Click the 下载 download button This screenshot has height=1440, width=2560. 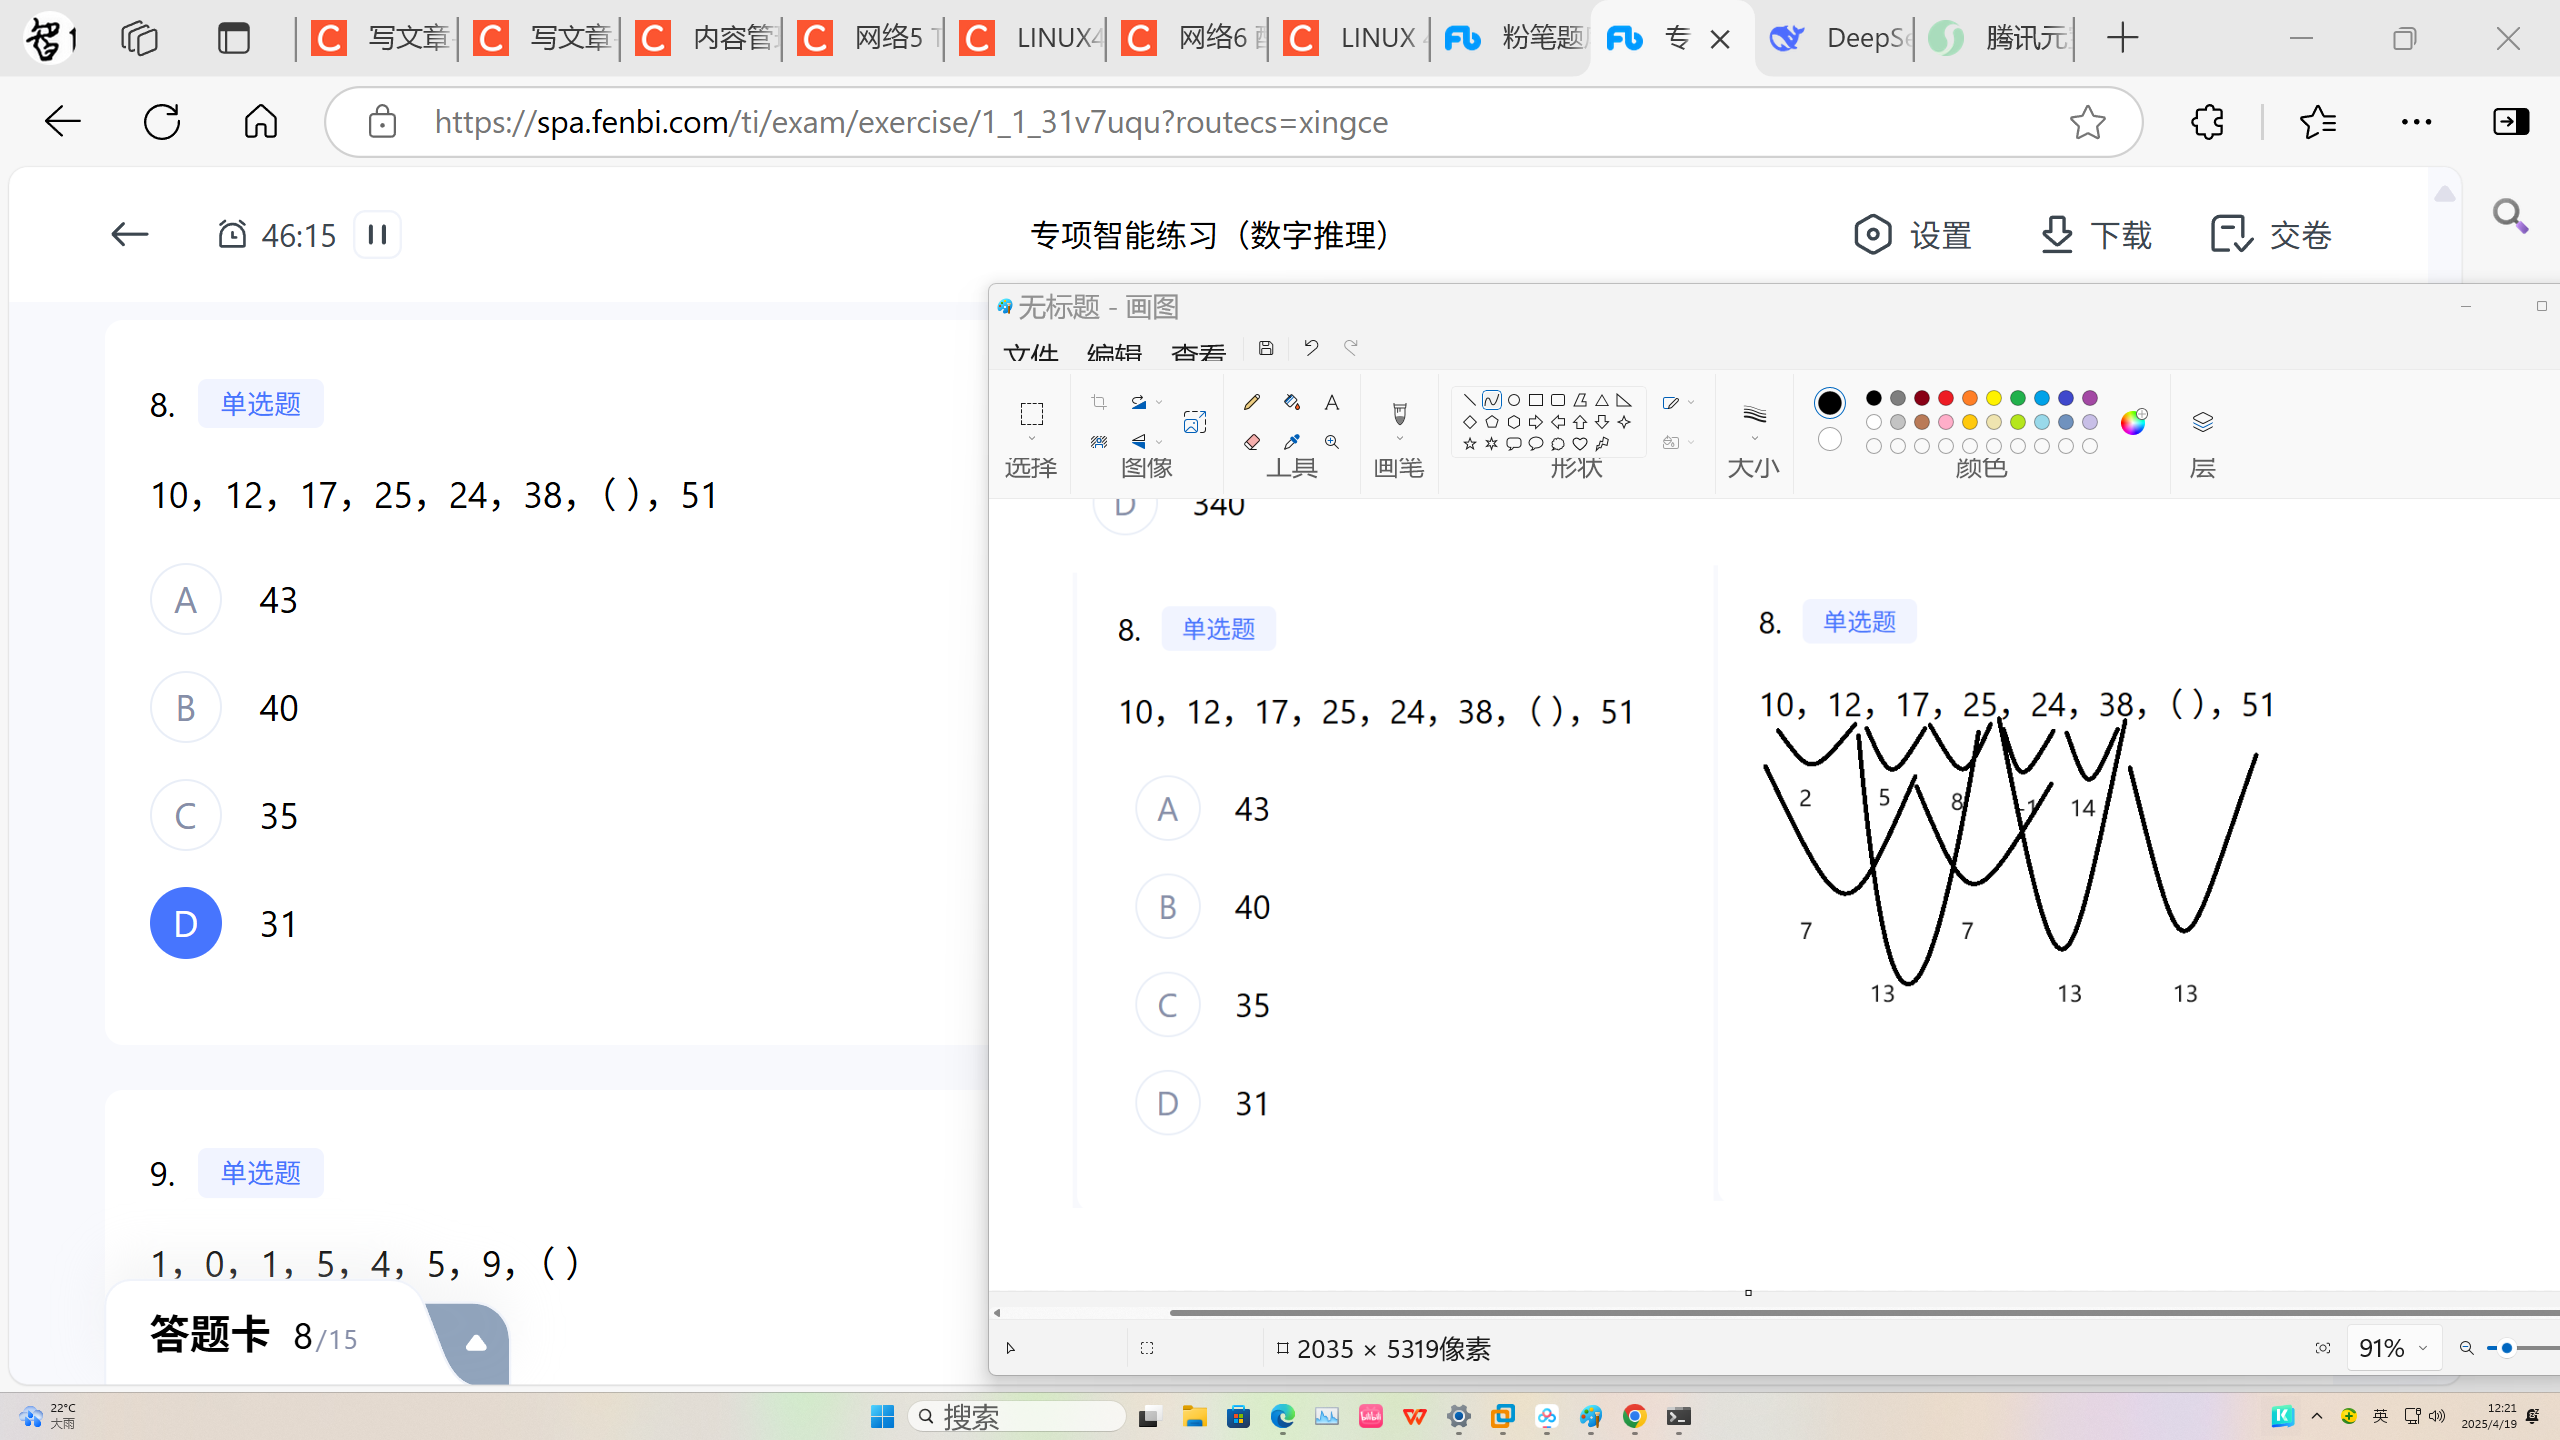[2097, 235]
